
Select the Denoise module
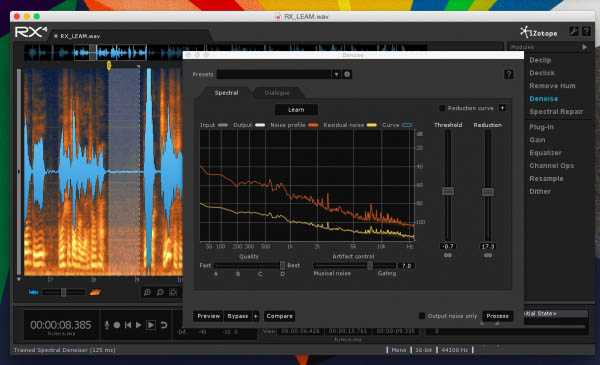click(543, 99)
